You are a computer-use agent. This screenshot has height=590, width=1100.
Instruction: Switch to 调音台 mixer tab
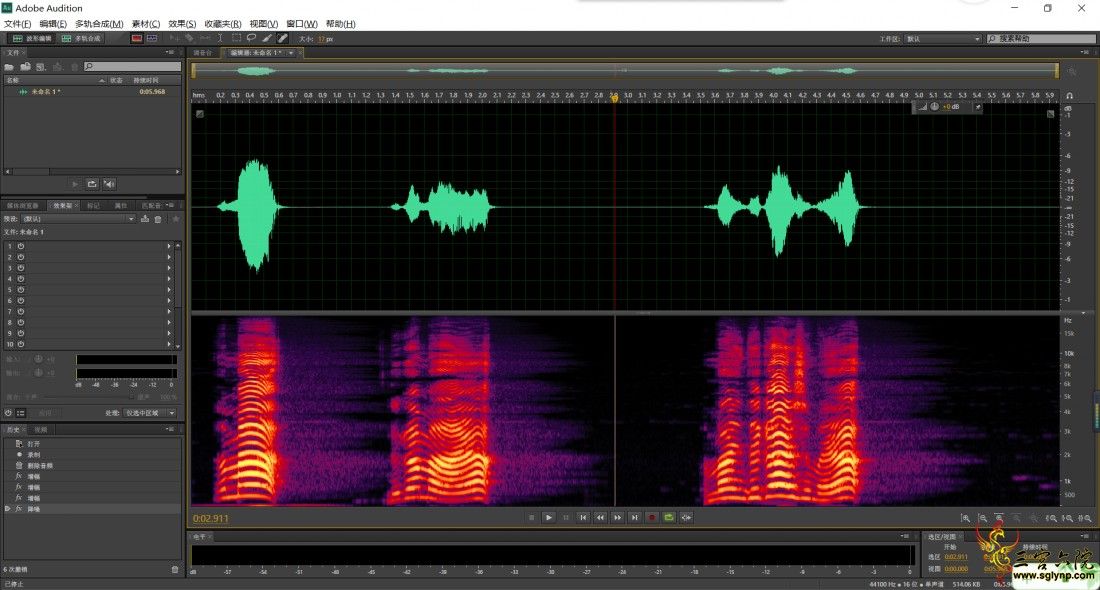(203, 53)
